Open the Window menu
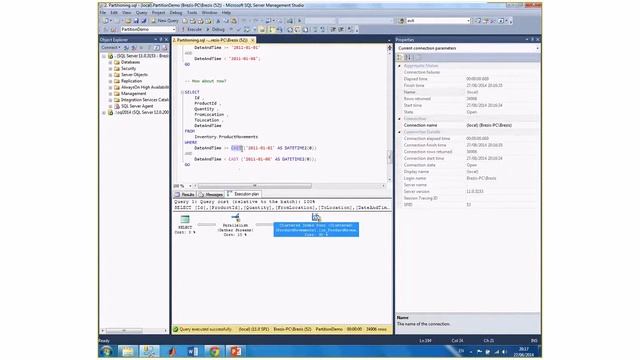Screen dimensions: 640x360 tap(209, 13)
